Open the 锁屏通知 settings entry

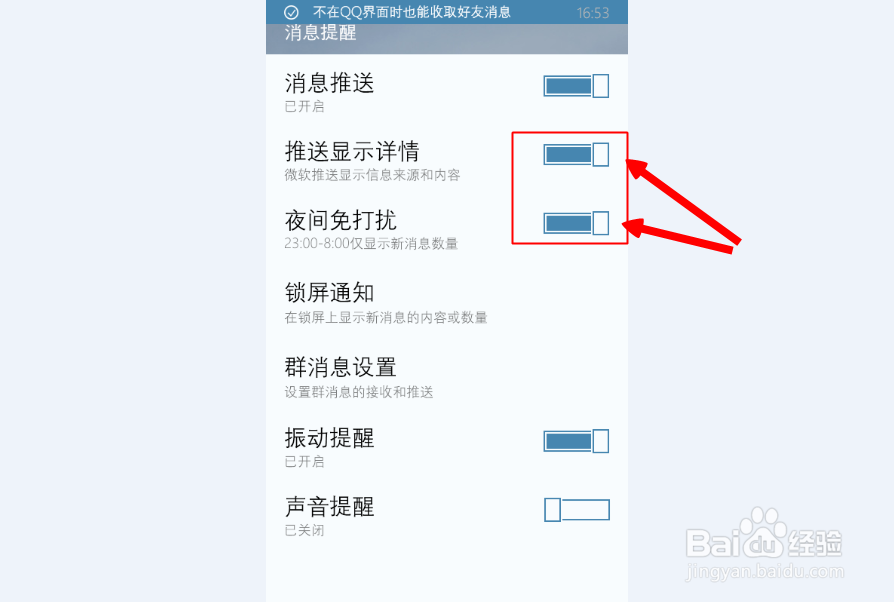point(446,303)
